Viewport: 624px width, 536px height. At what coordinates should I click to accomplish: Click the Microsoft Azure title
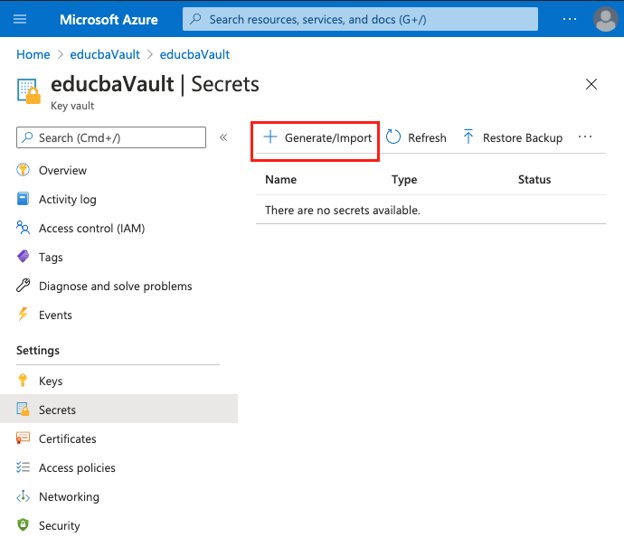109,19
